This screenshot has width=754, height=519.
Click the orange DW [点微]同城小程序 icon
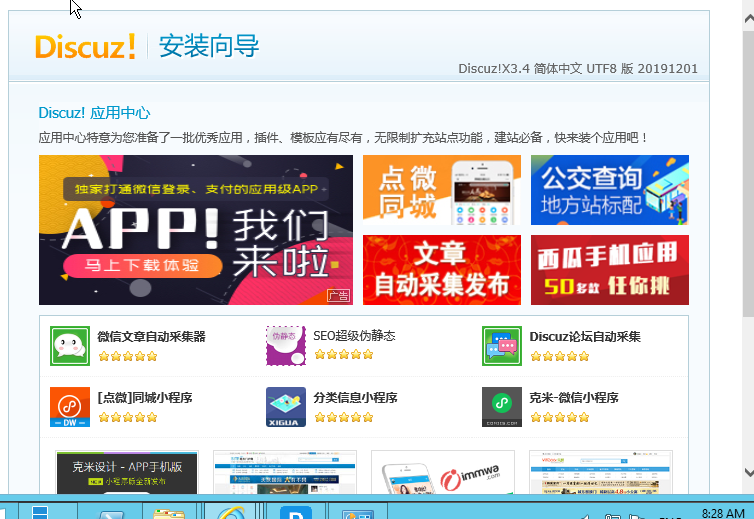click(70, 407)
